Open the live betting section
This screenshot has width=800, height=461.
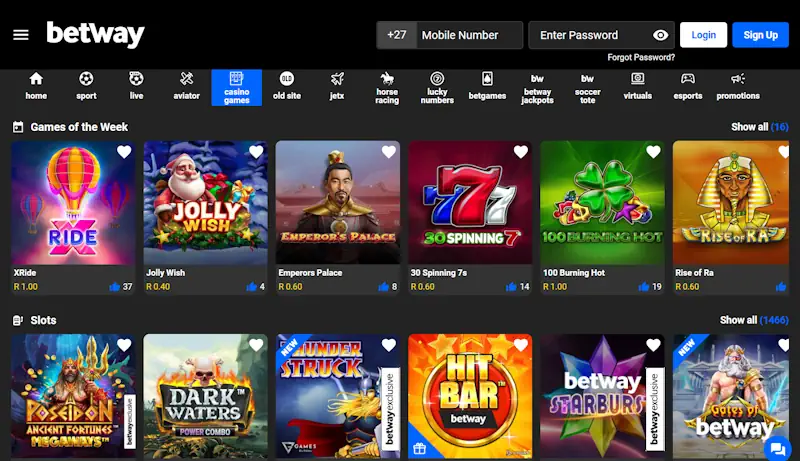click(x=136, y=87)
